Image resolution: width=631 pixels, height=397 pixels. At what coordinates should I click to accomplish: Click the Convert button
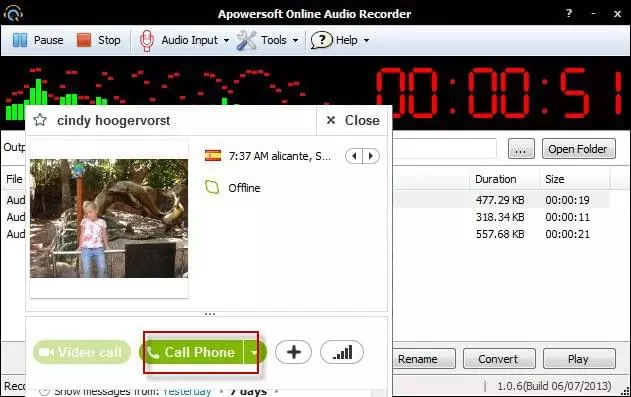click(499, 358)
